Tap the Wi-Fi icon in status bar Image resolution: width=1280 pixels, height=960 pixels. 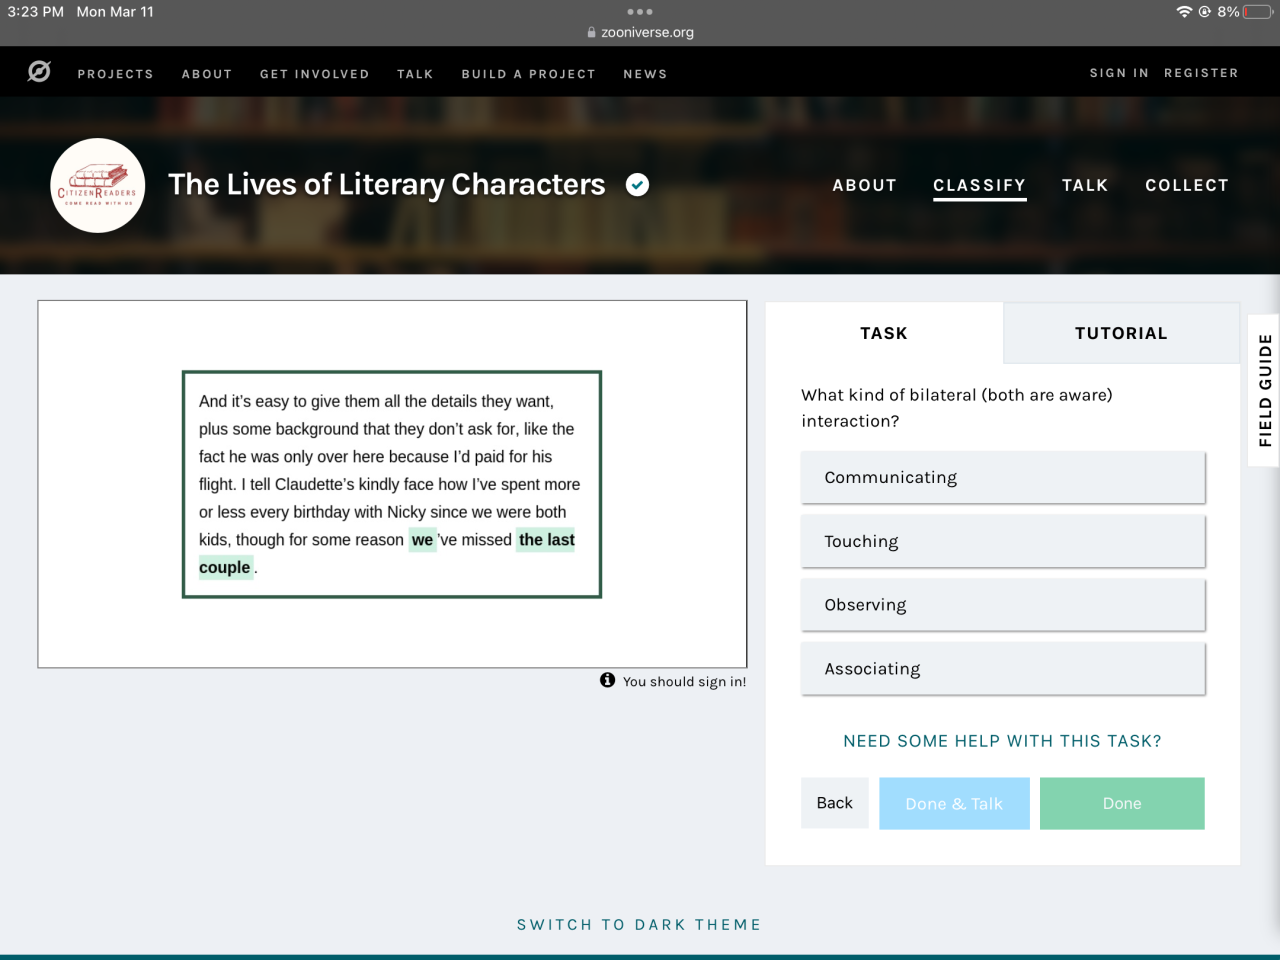click(x=1185, y=12)
